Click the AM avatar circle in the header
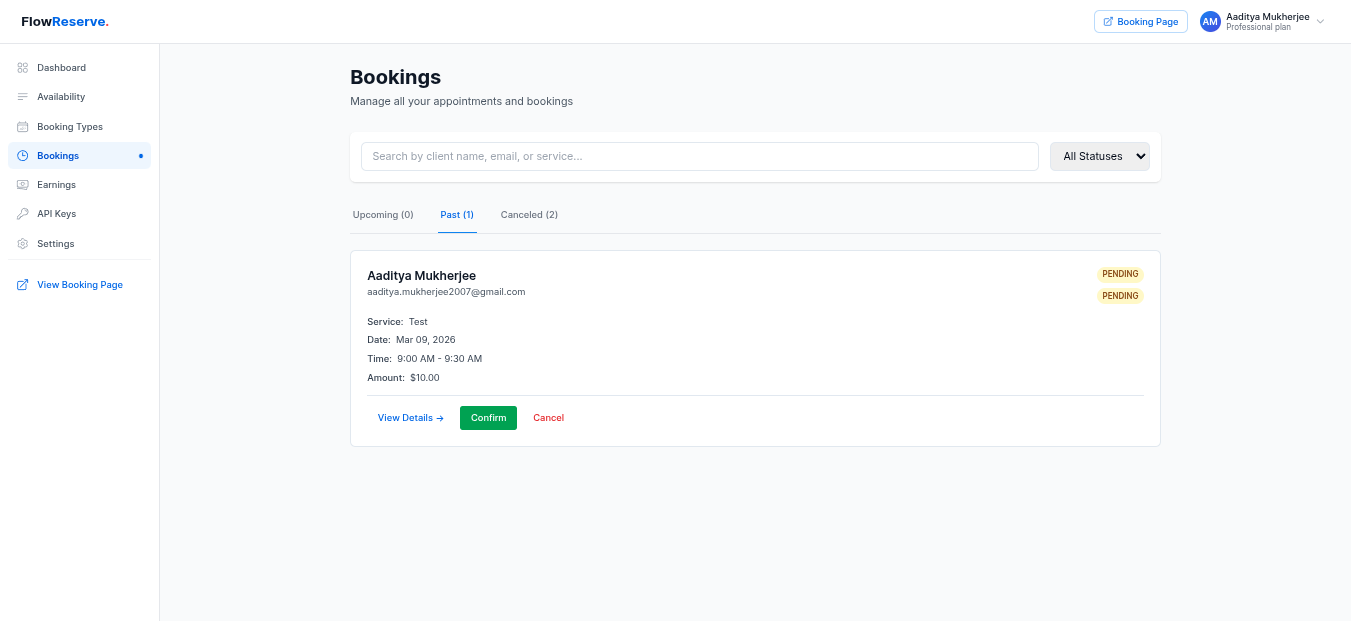 click(x=1210, y=21)
